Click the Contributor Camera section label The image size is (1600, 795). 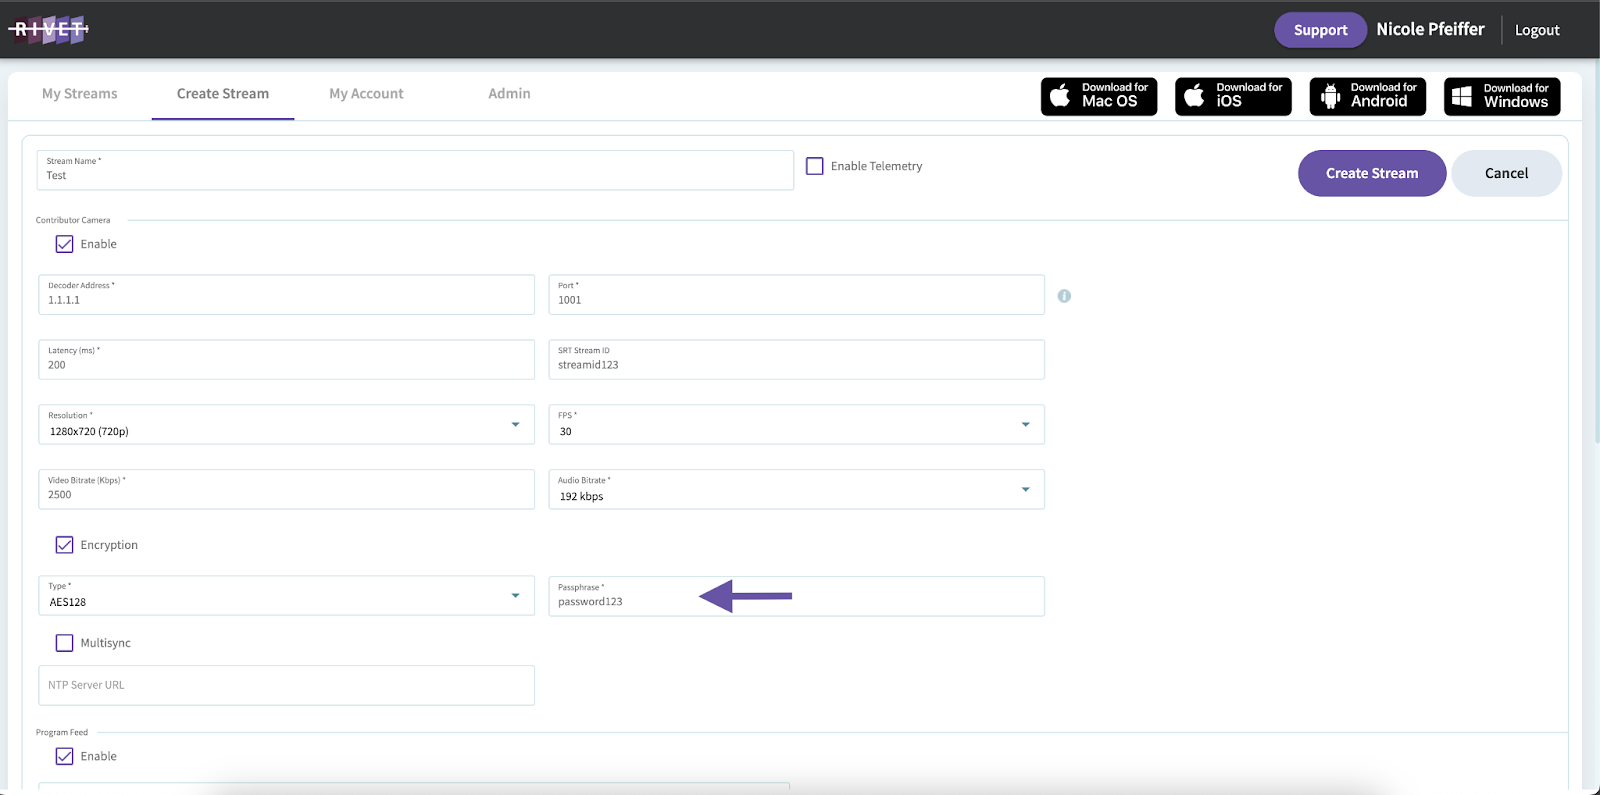coord(73,220)
